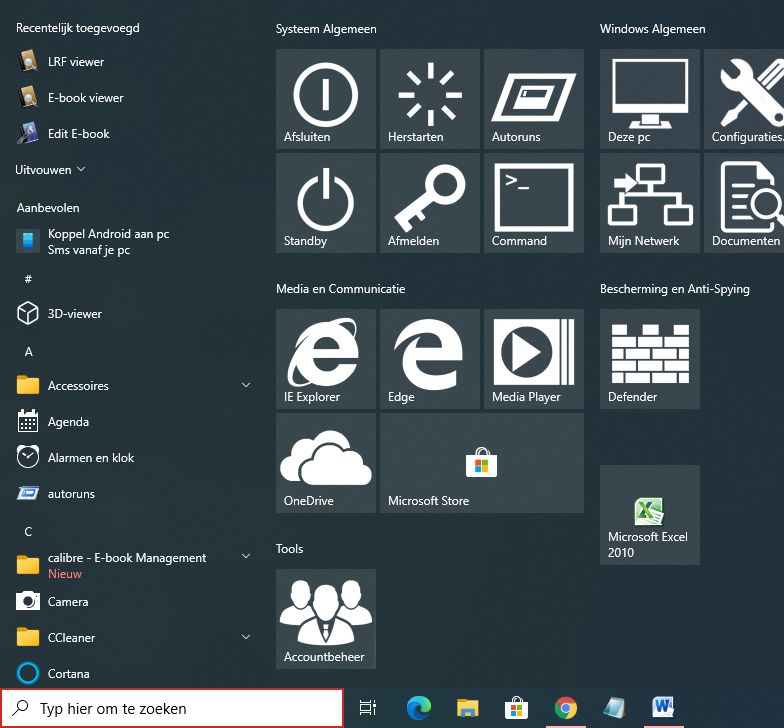The height and width of the screenshot is (728, 784).
Task: Click the C letter header
Action: coord(28,532)
